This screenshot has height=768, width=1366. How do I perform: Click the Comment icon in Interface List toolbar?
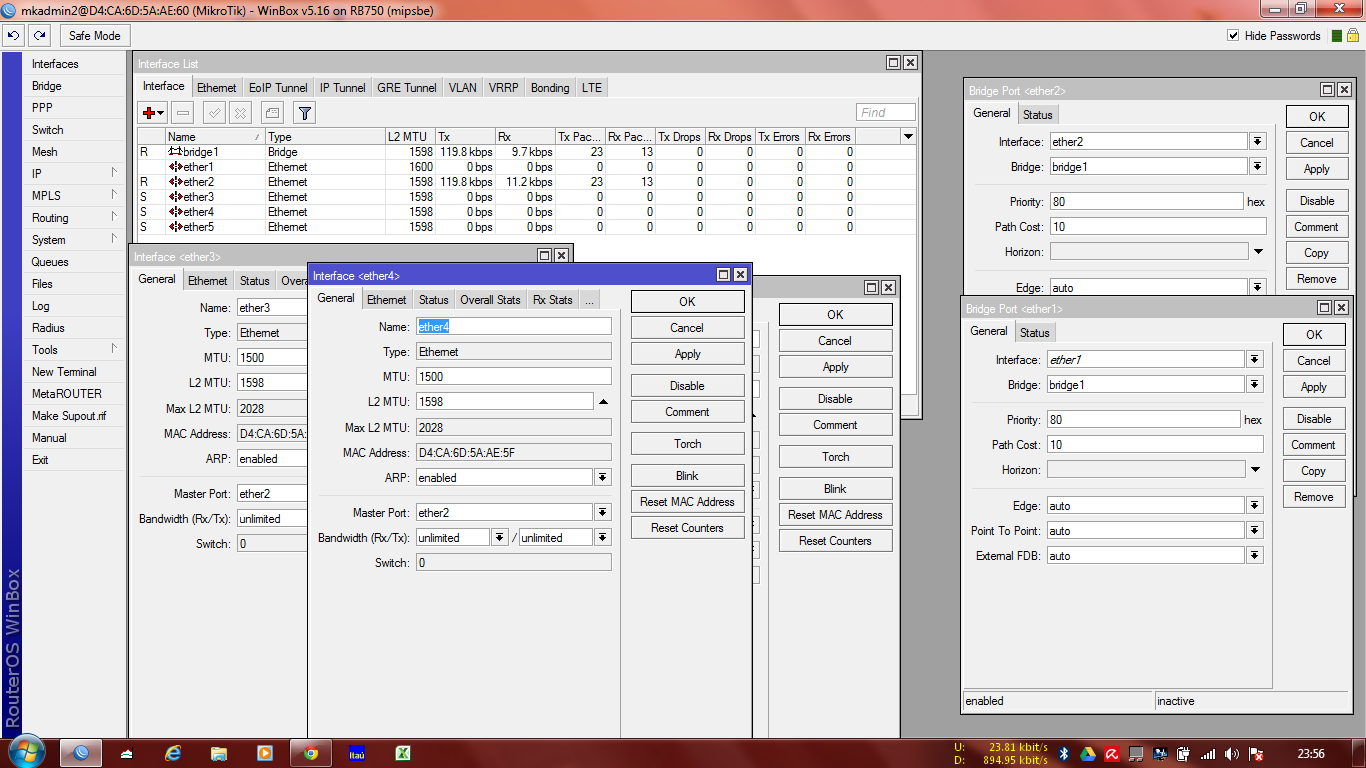273,113
